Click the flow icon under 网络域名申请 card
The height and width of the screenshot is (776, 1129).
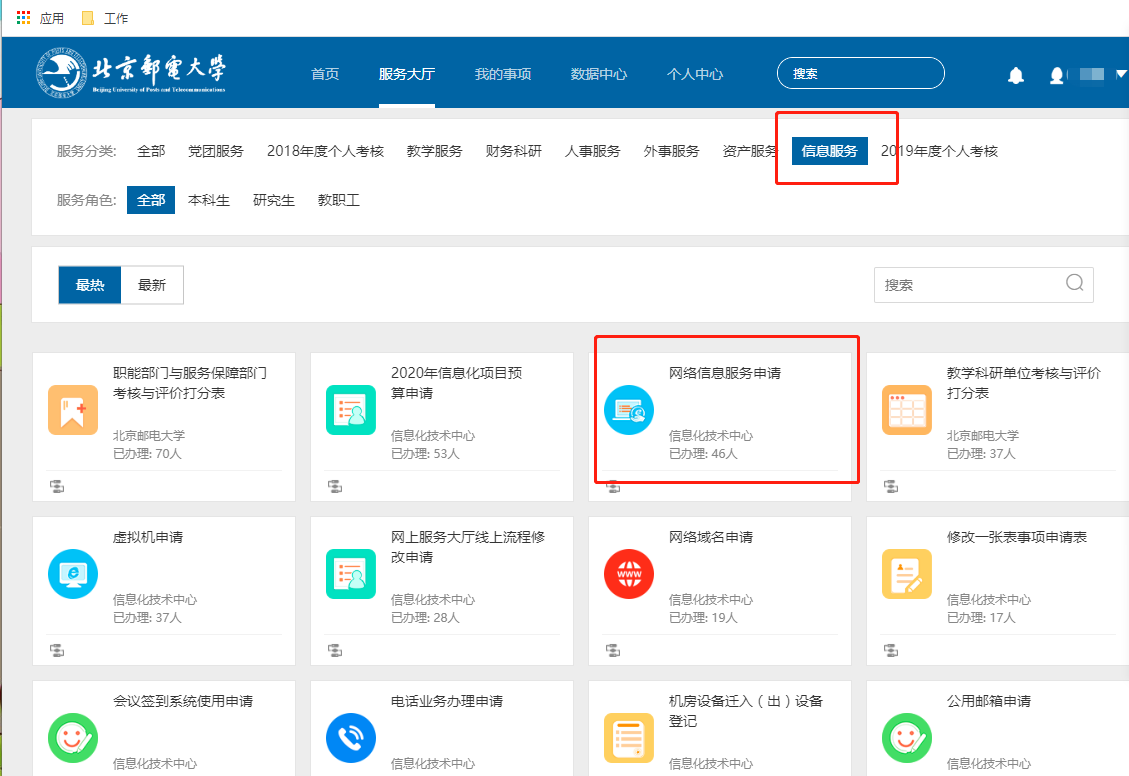click(x=613, y=651)
